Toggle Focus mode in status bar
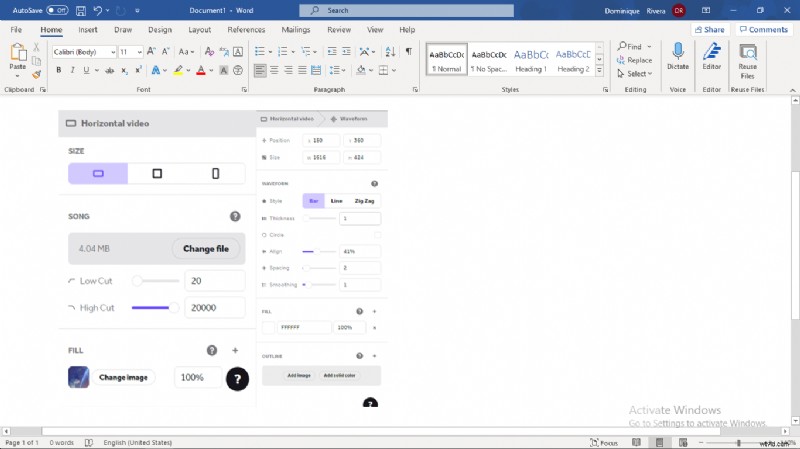This screenshot has width=800, height=449. (x=603, y=442)
